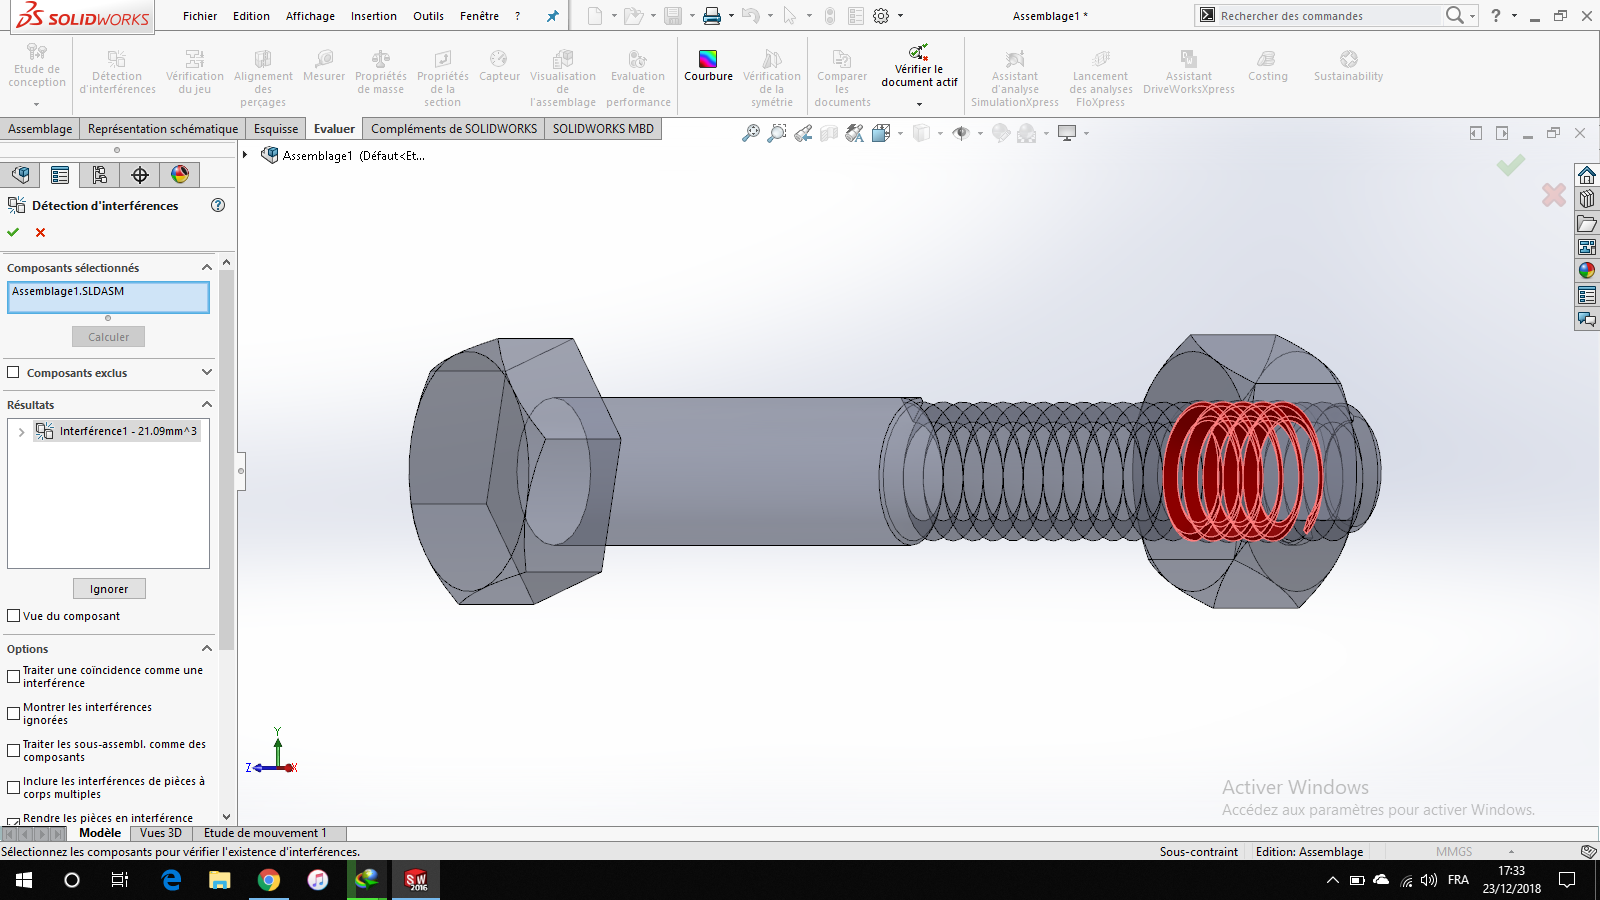The image size is (1600, 900).
Task: Open the Insertion menu
Action: point(373,16)
